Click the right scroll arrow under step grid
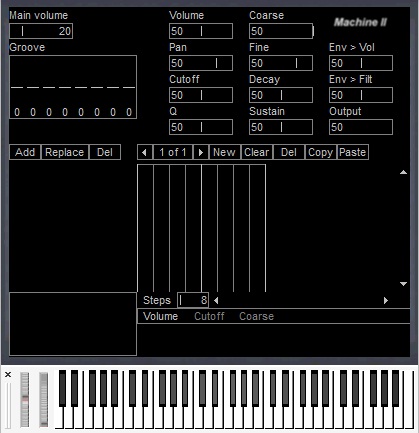The width and height of the screenshot is (419, 433). click(x=386, y=300)
